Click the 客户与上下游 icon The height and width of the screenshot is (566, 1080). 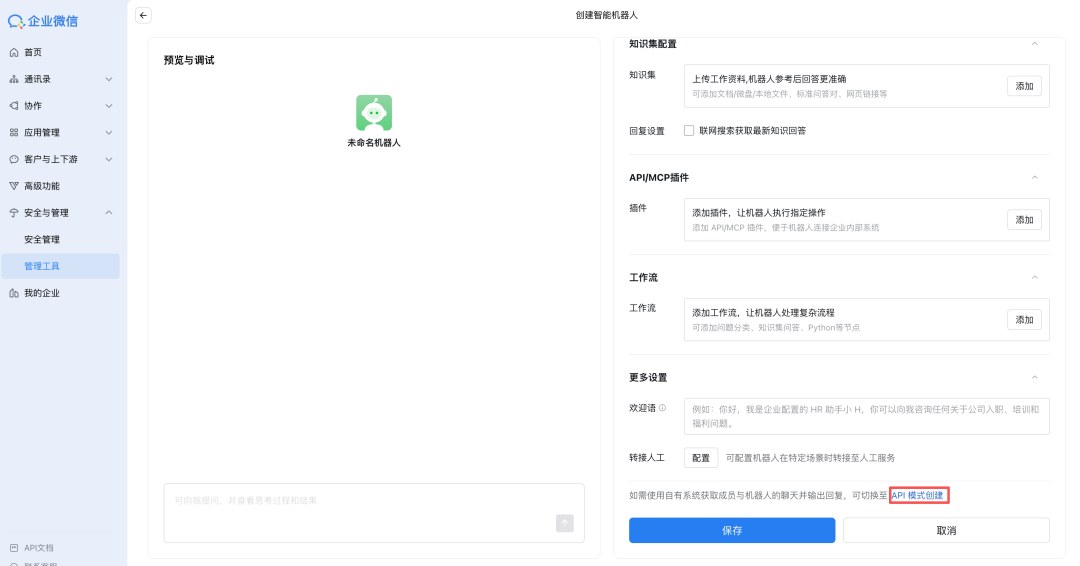click(14, 159)
